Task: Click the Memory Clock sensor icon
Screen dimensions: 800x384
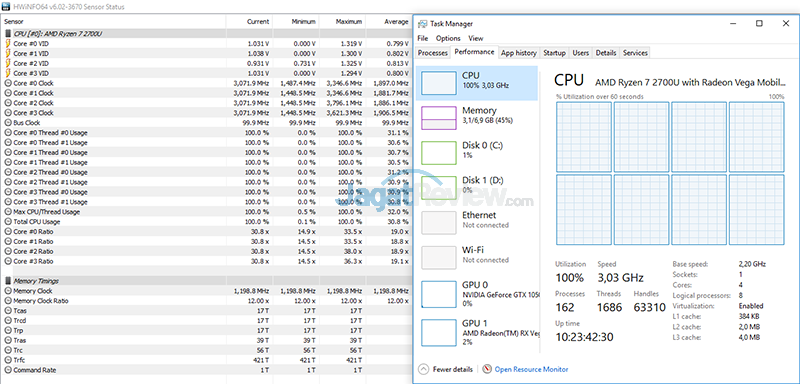Action: pyautogui.click(x=8, y=291)
